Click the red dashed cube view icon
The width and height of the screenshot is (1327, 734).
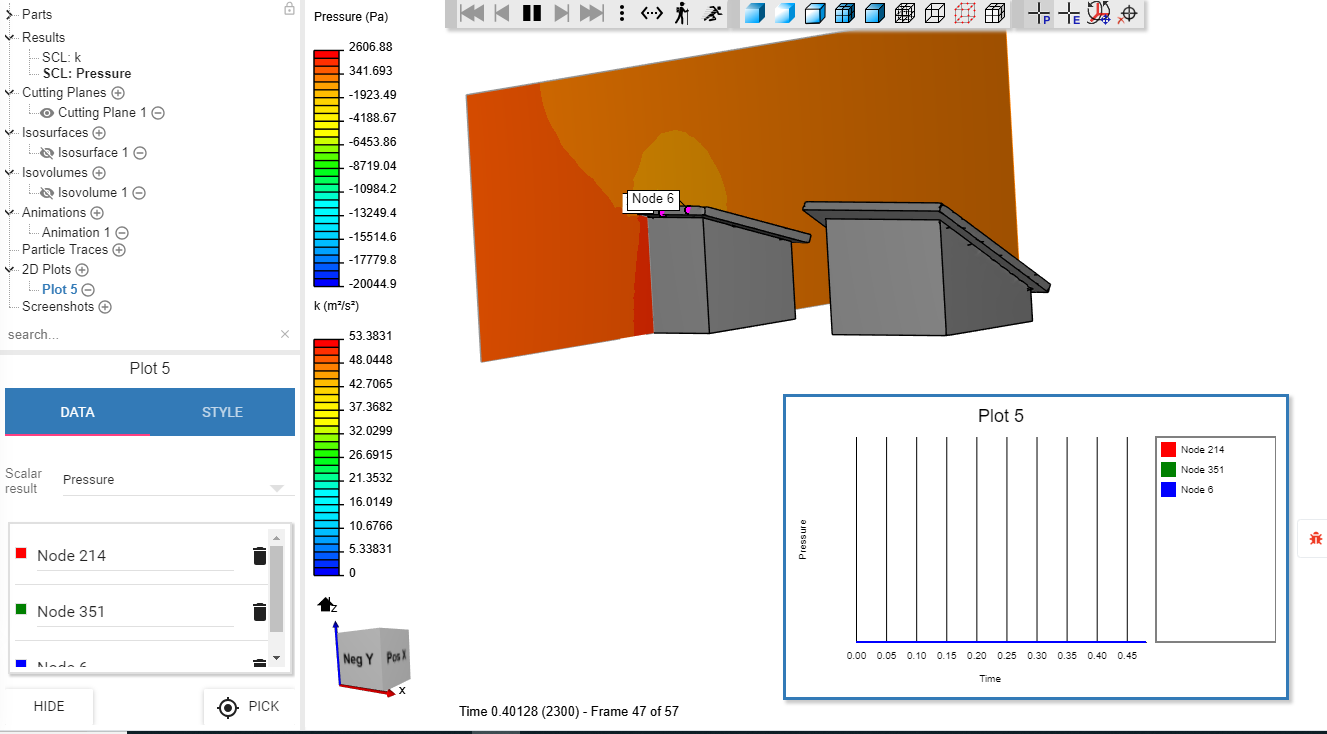(964, 13)
